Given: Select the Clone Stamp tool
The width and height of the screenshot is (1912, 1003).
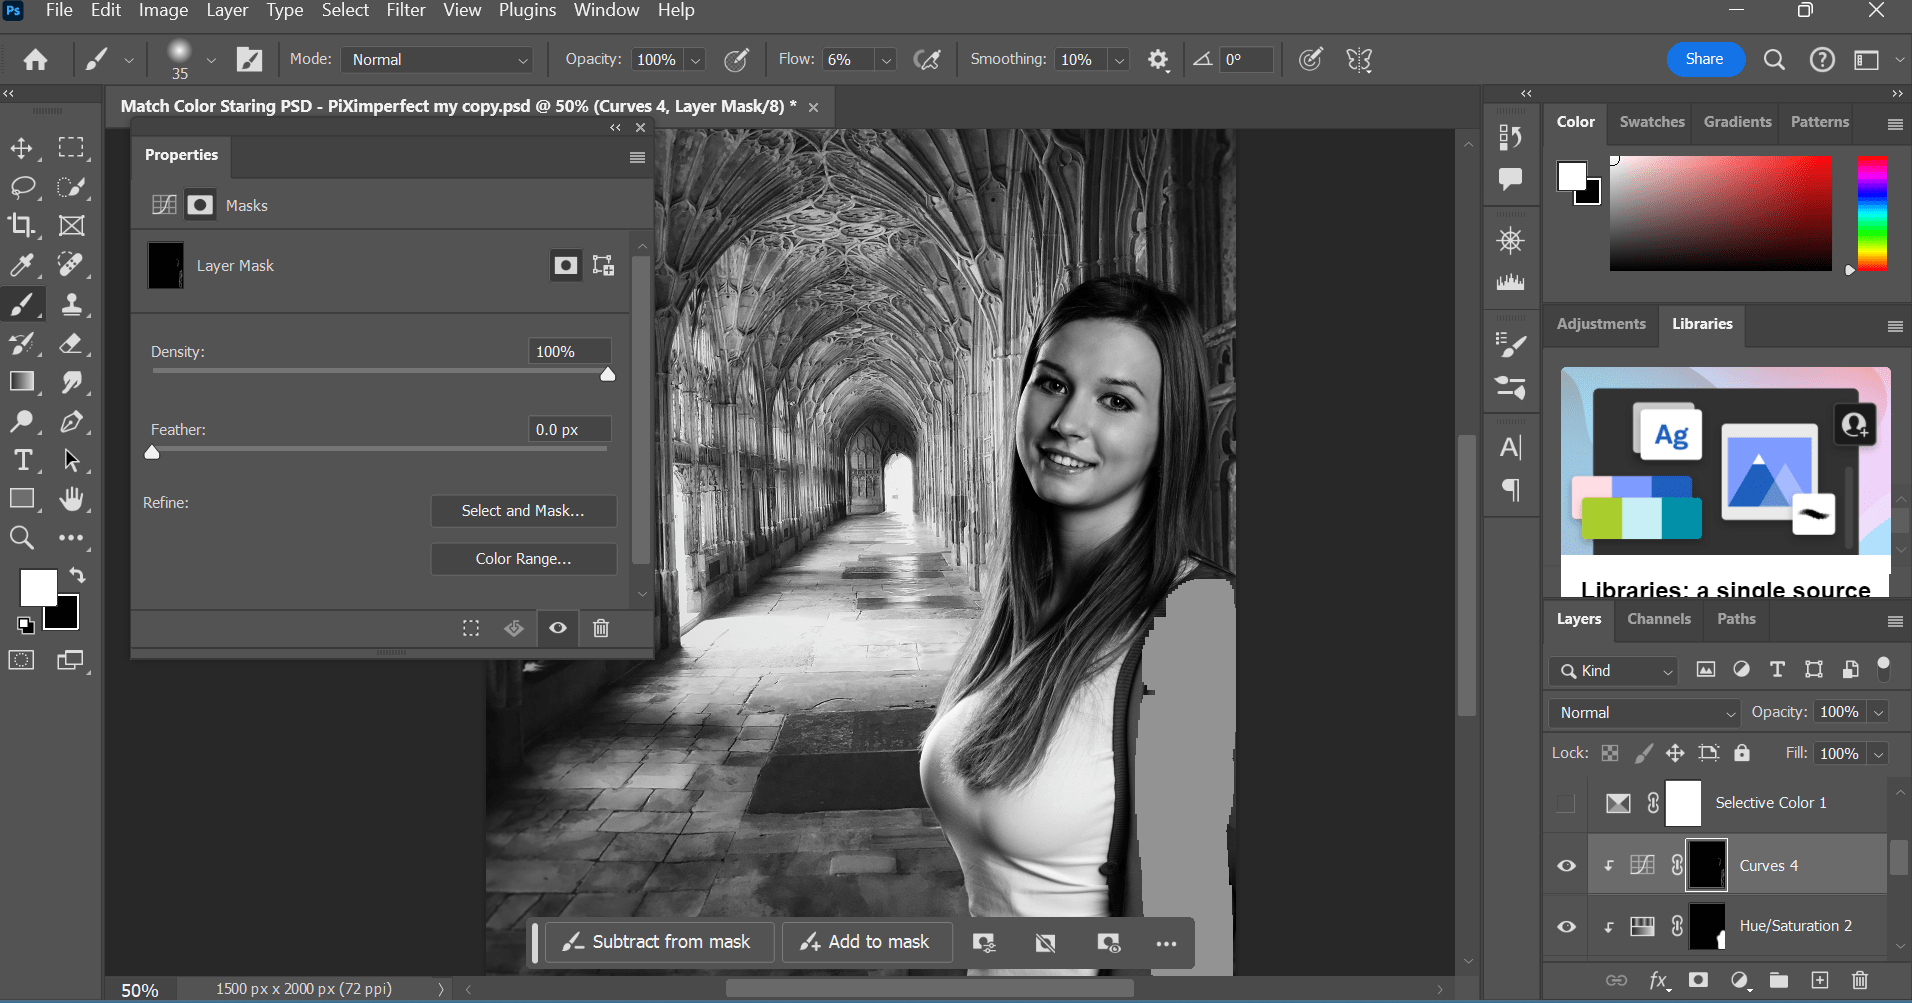Looking at the screenshot, I should click(73, 304).
